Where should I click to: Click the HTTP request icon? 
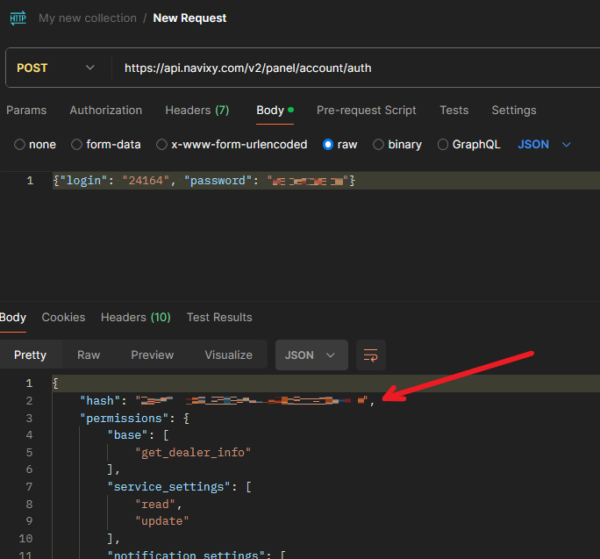pyautogui.click(x=18, y=18)
